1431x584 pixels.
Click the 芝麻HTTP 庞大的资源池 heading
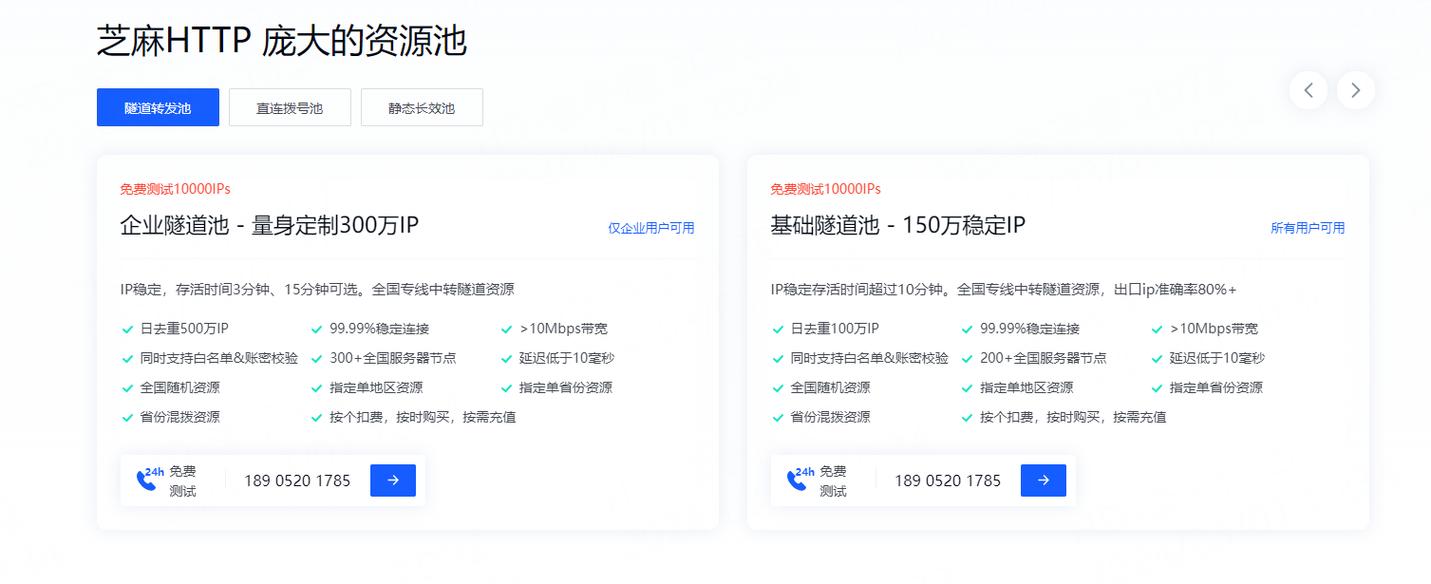coord(282,41)
